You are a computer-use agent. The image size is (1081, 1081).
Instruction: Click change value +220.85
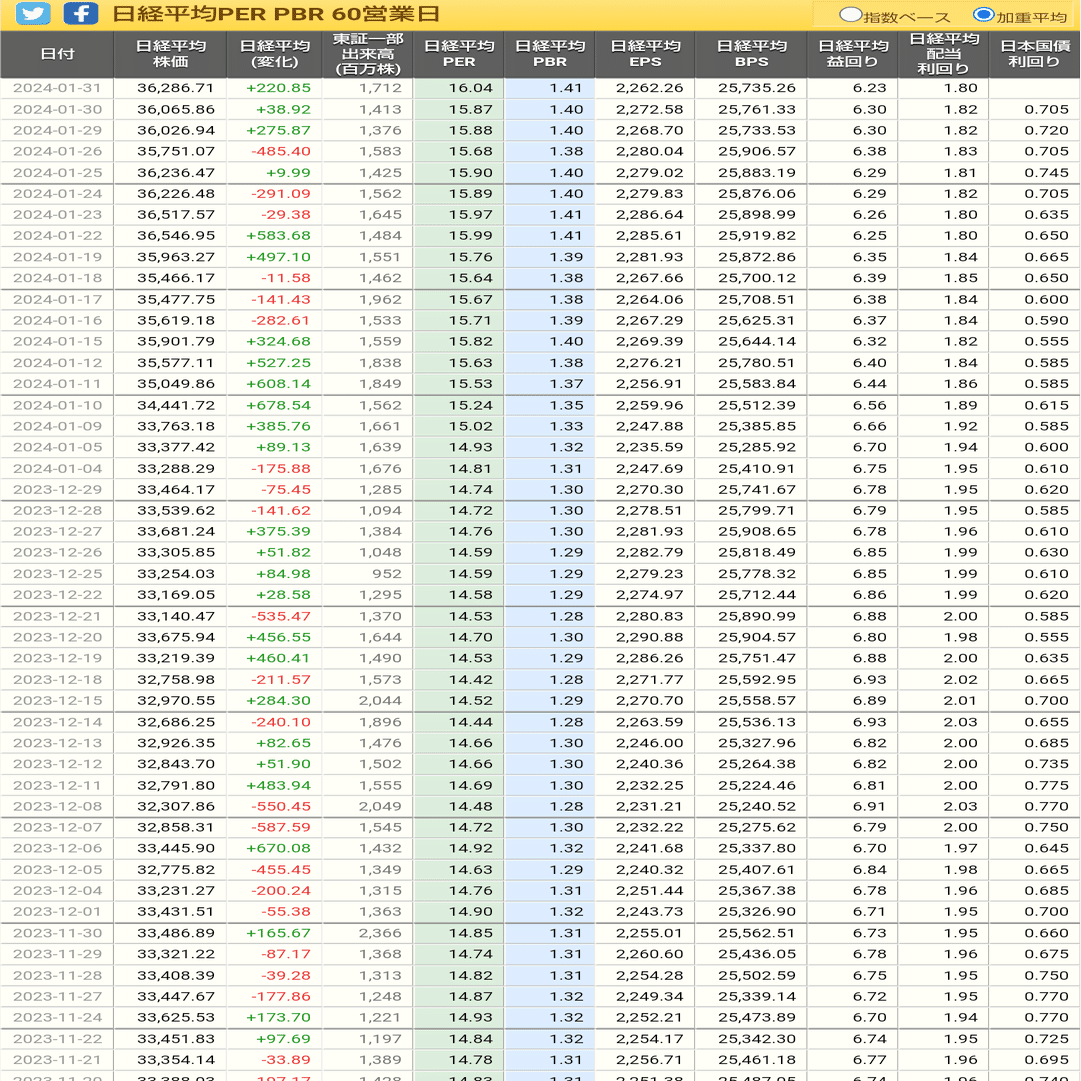(x=278, y=88)
